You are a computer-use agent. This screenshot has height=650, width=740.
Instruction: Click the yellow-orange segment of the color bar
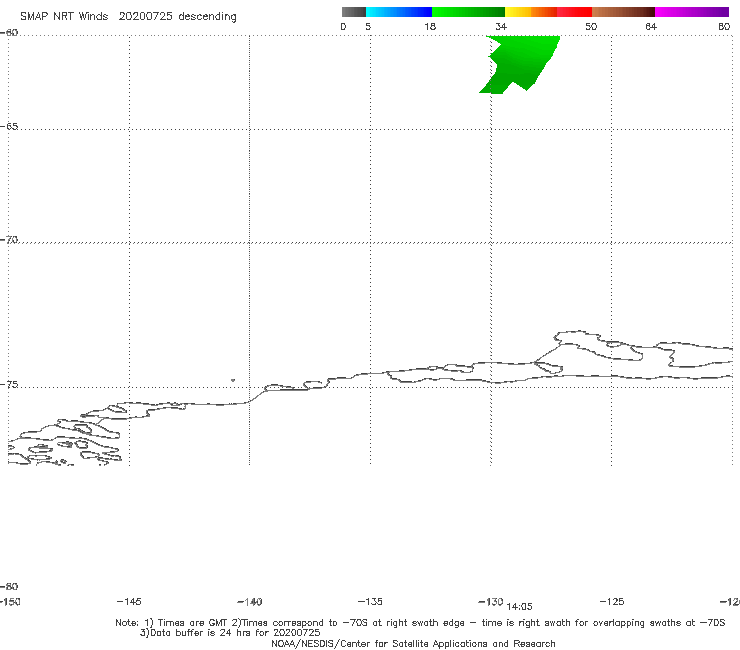[531, 12]
